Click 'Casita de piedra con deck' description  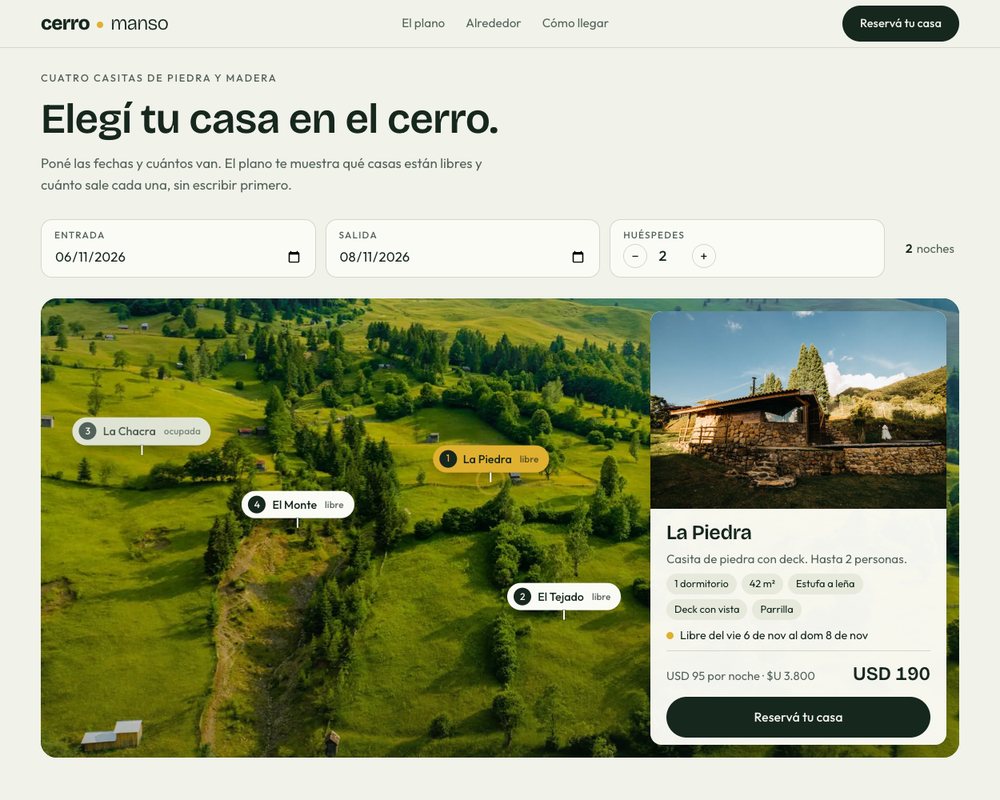786,559
